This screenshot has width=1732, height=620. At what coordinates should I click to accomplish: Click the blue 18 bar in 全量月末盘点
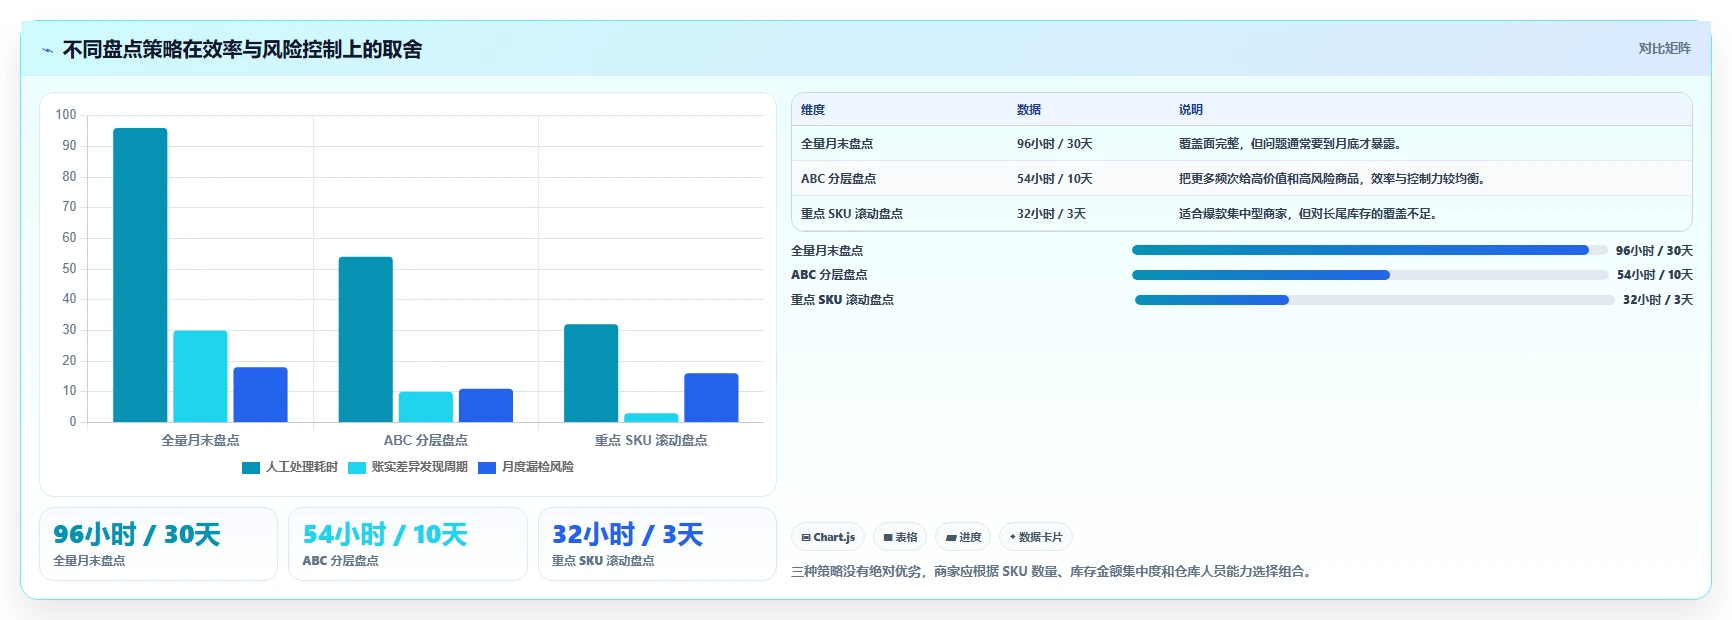click(260, 394)
